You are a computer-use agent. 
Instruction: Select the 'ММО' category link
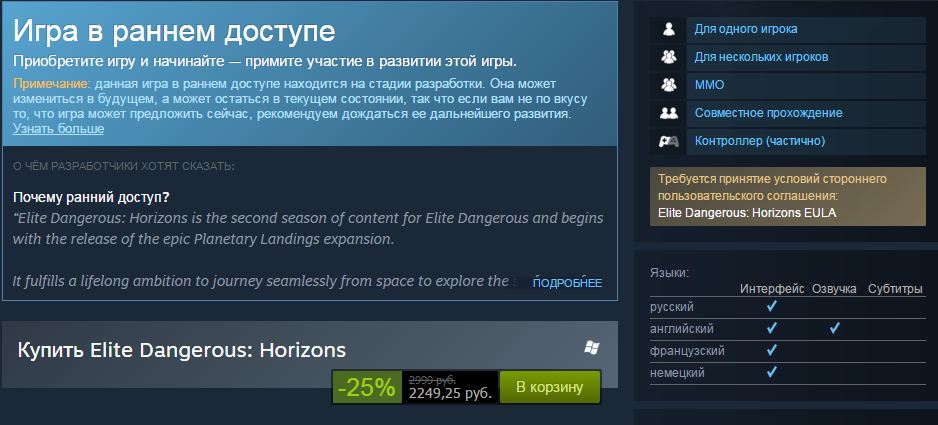click(709, 85)
